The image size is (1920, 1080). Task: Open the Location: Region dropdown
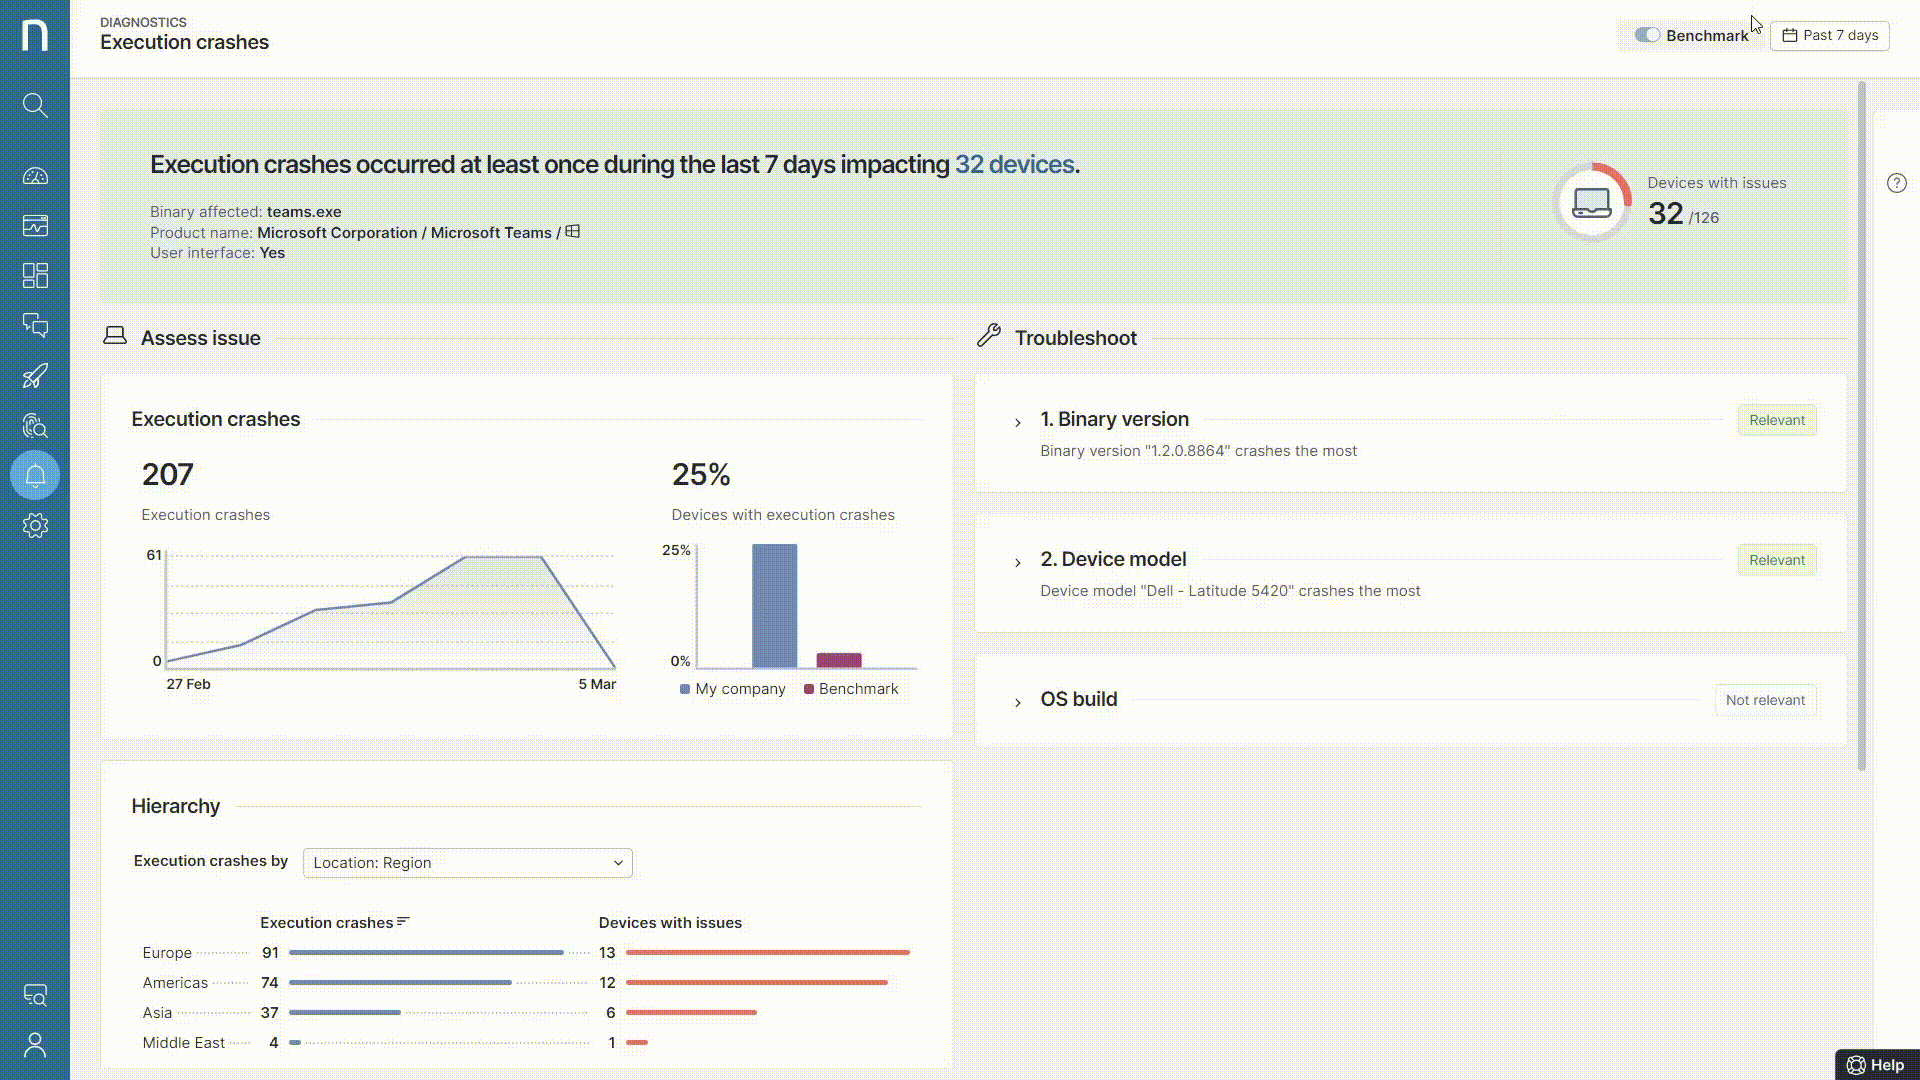coord(467,863)
